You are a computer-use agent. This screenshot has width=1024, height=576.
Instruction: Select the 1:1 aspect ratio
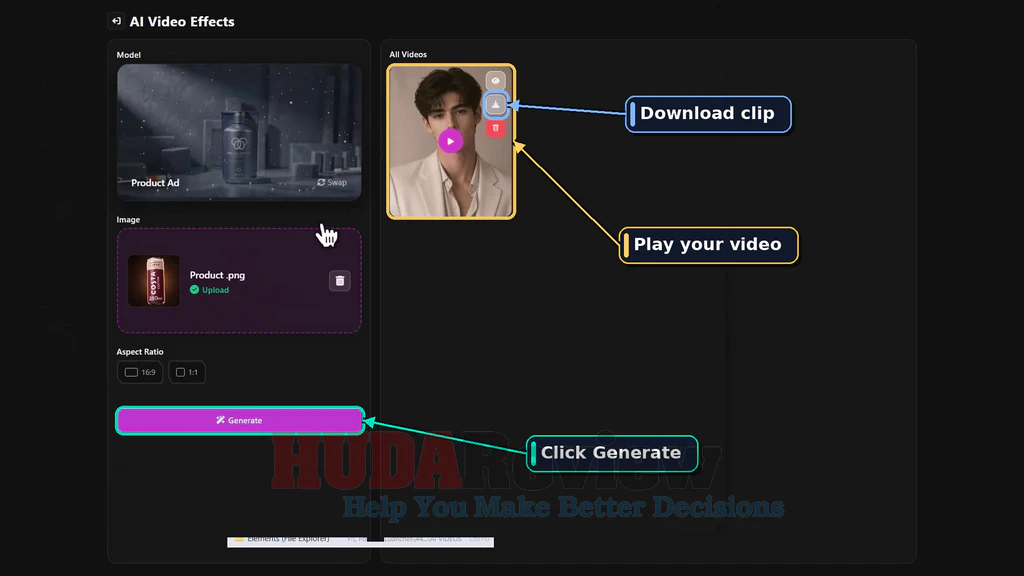187,372
